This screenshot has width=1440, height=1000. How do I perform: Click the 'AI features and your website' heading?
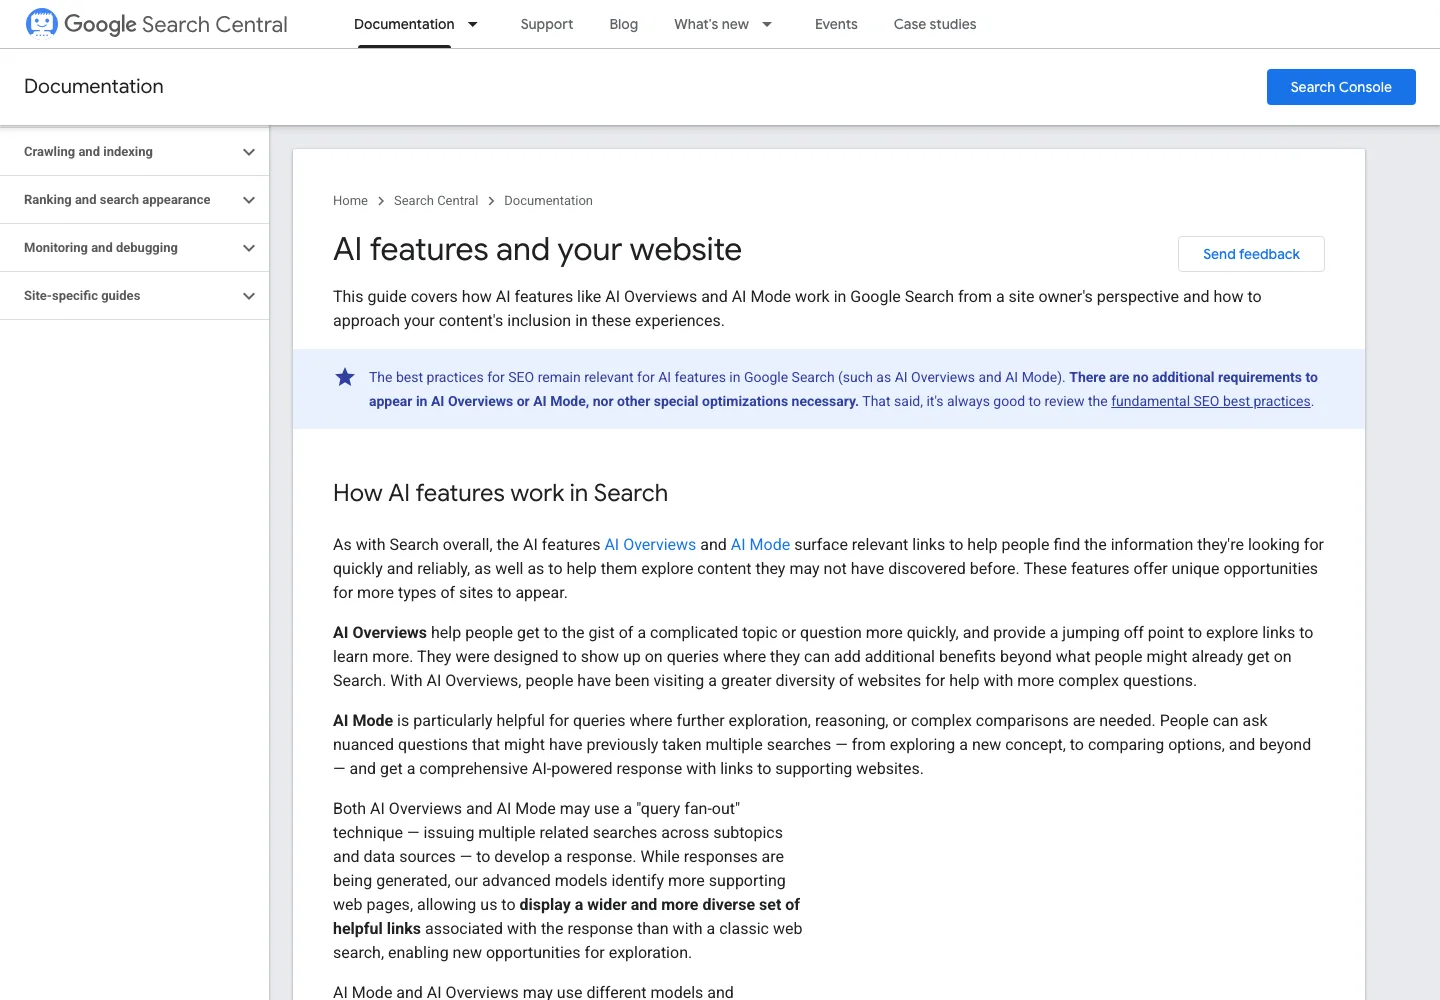tap(537, 249)
